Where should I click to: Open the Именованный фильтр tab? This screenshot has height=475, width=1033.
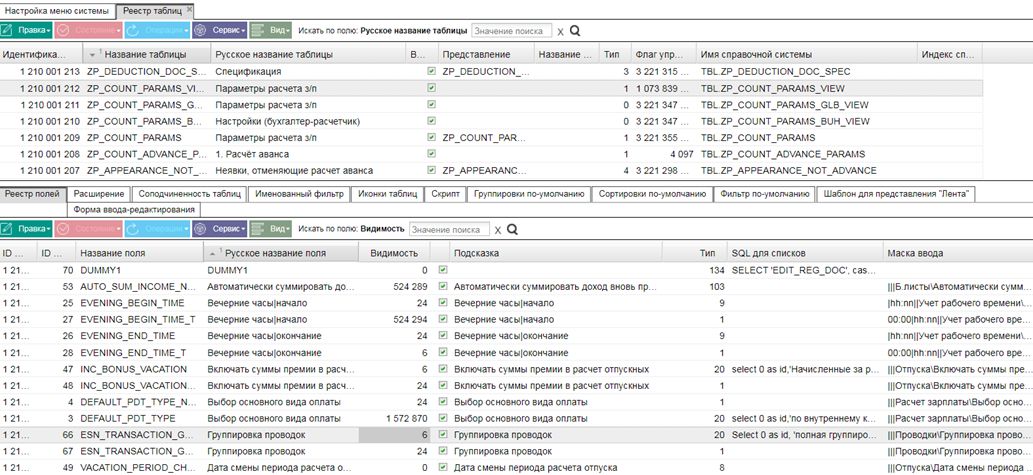click(x=299, y=194)
